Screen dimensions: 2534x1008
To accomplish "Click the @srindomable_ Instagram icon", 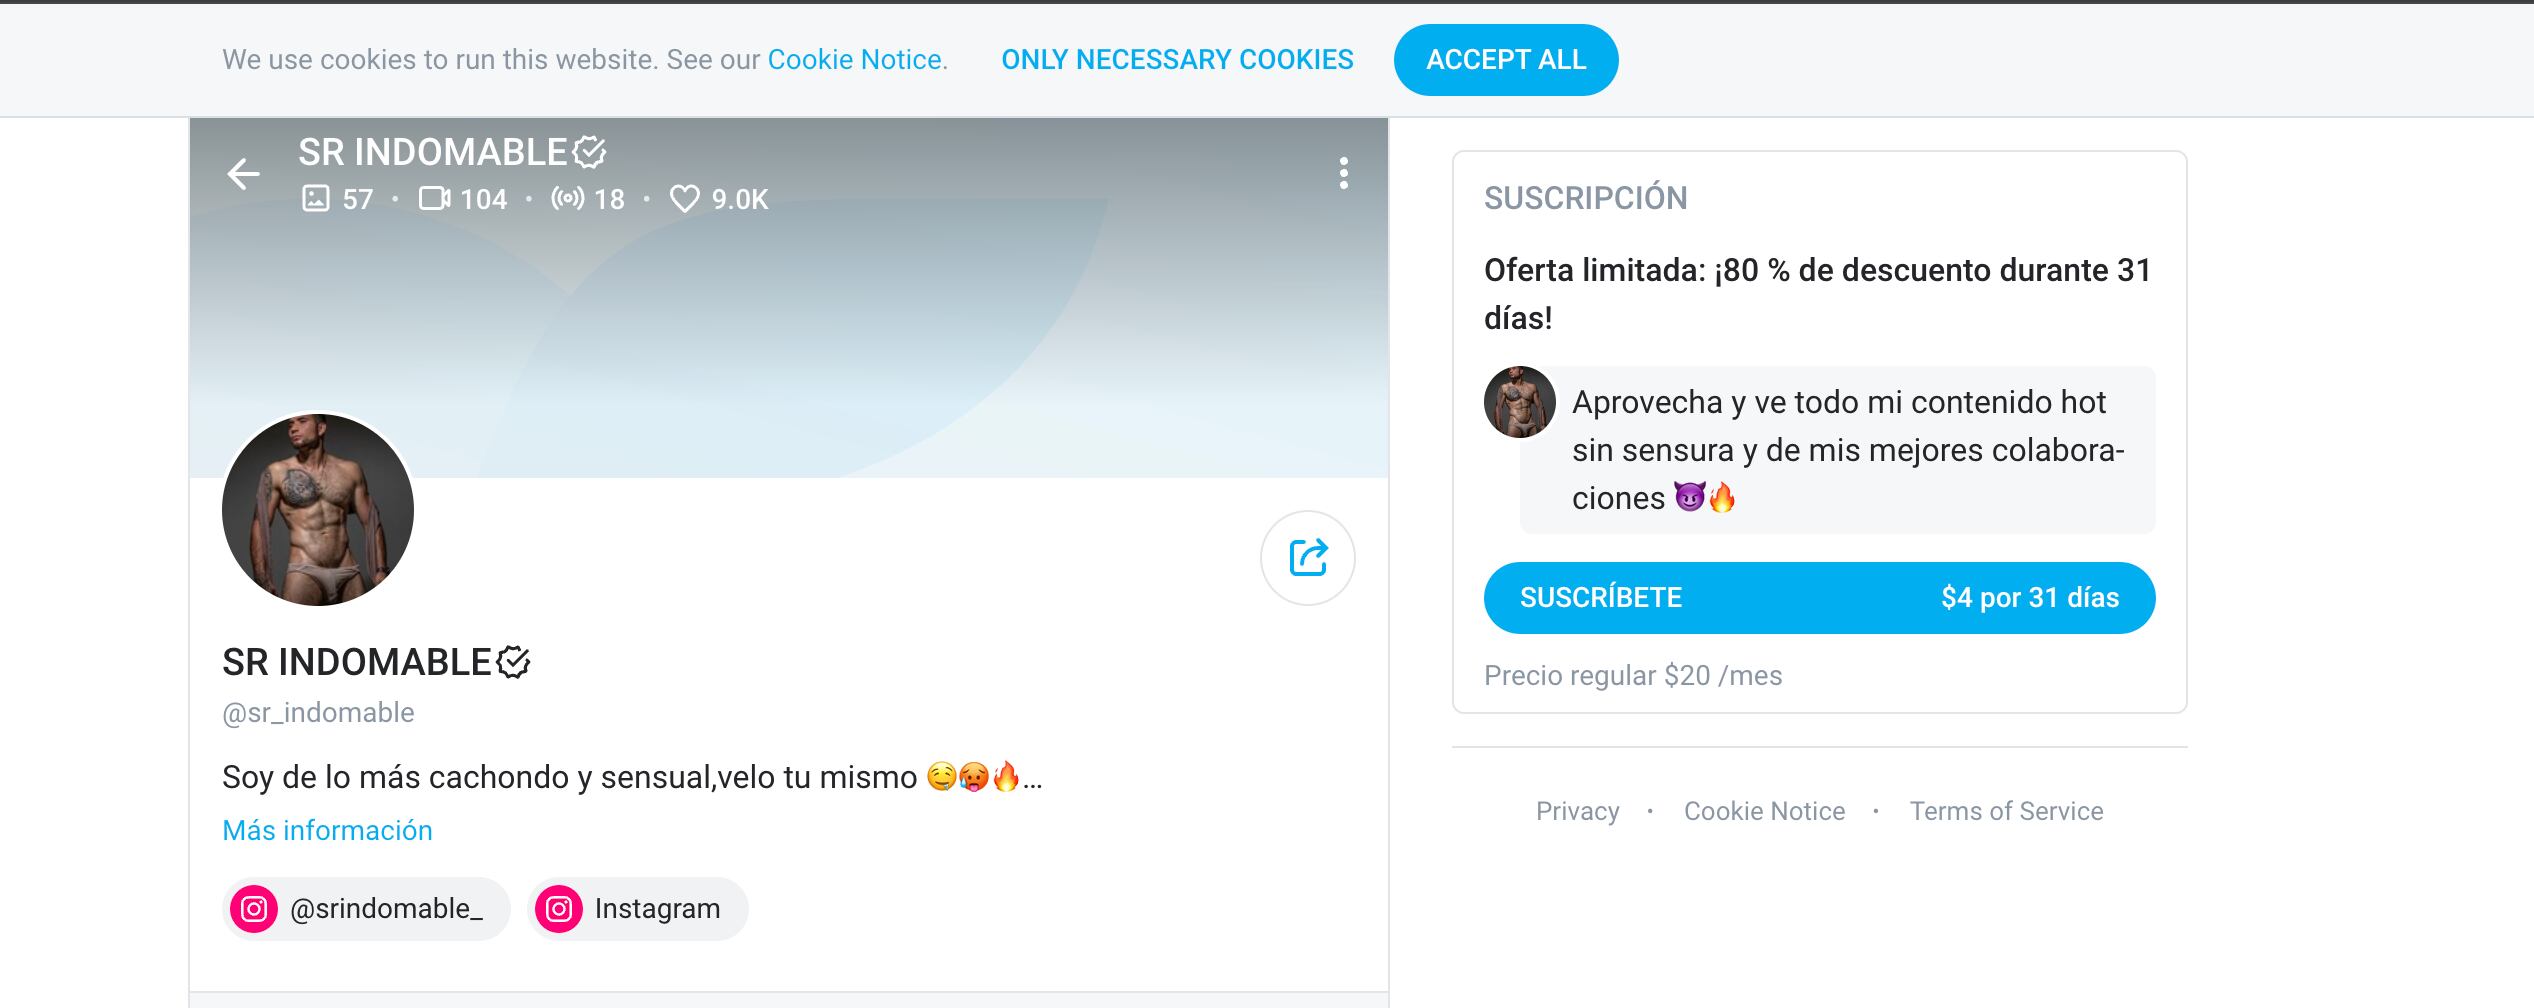I will [254, 909].
